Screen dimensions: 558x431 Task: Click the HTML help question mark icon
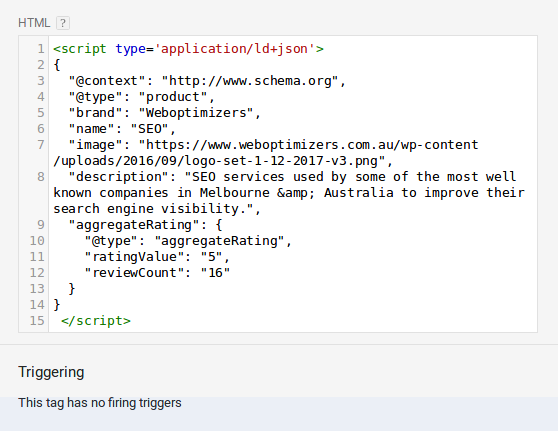(x=63, y=23)
